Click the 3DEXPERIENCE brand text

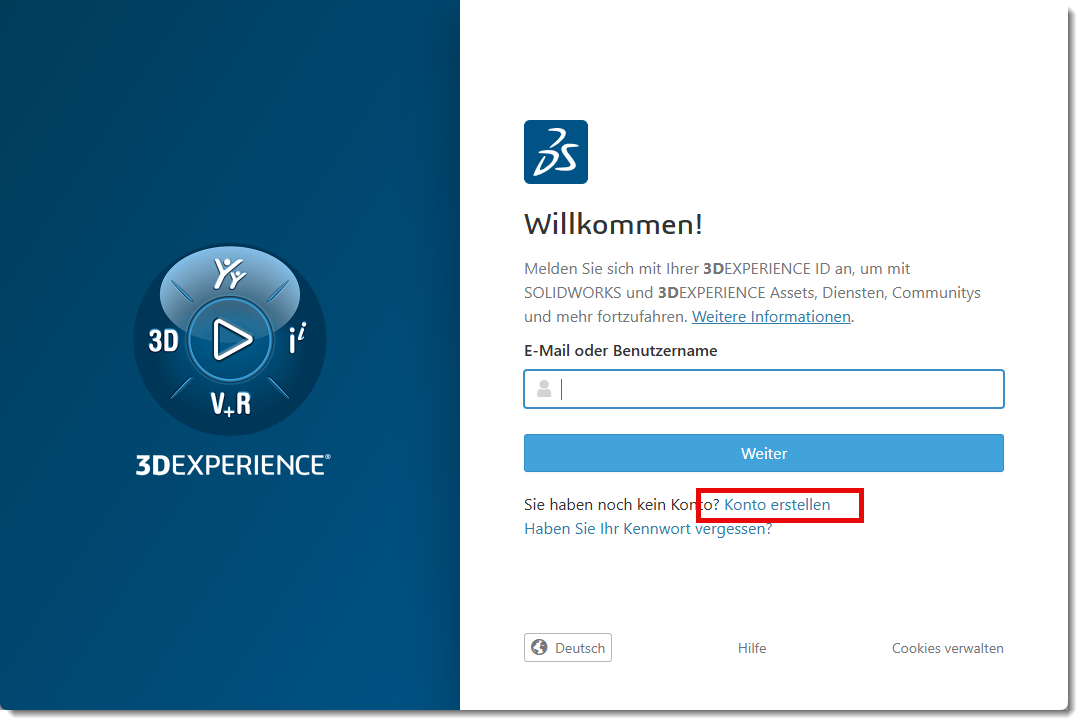(233, 465)
